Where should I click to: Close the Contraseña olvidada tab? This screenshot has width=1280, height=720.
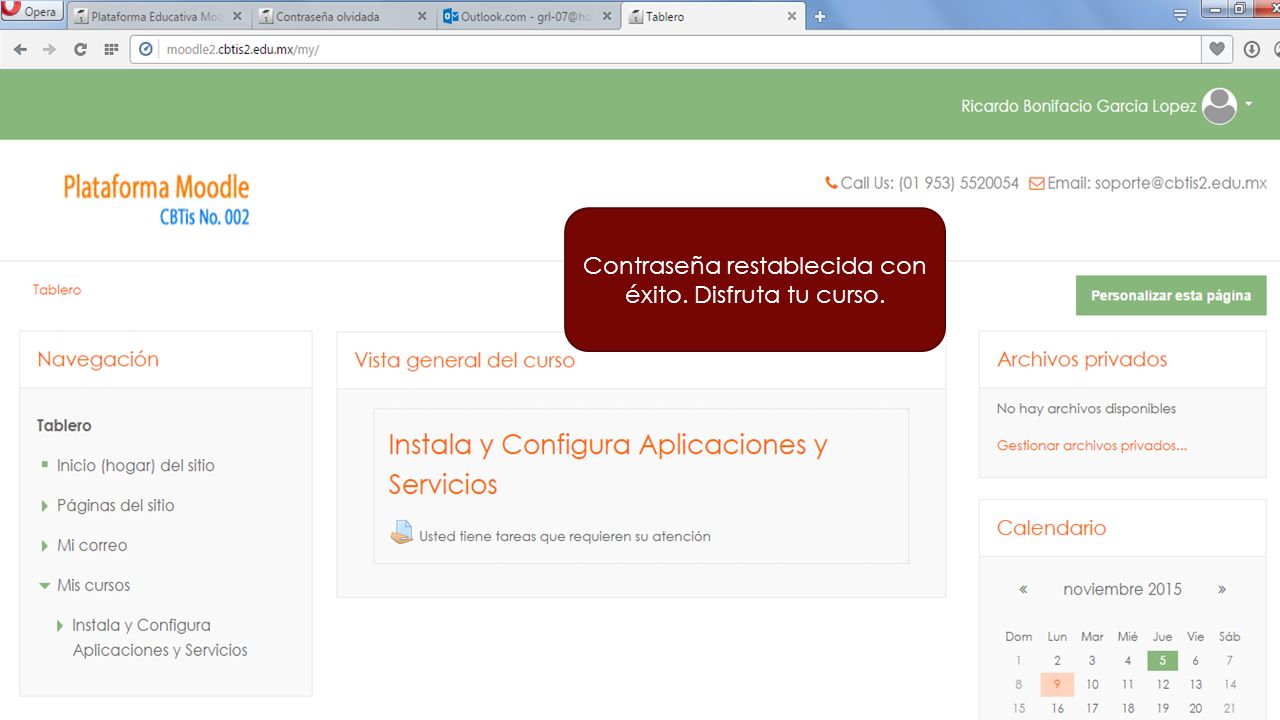coord(422,16)
